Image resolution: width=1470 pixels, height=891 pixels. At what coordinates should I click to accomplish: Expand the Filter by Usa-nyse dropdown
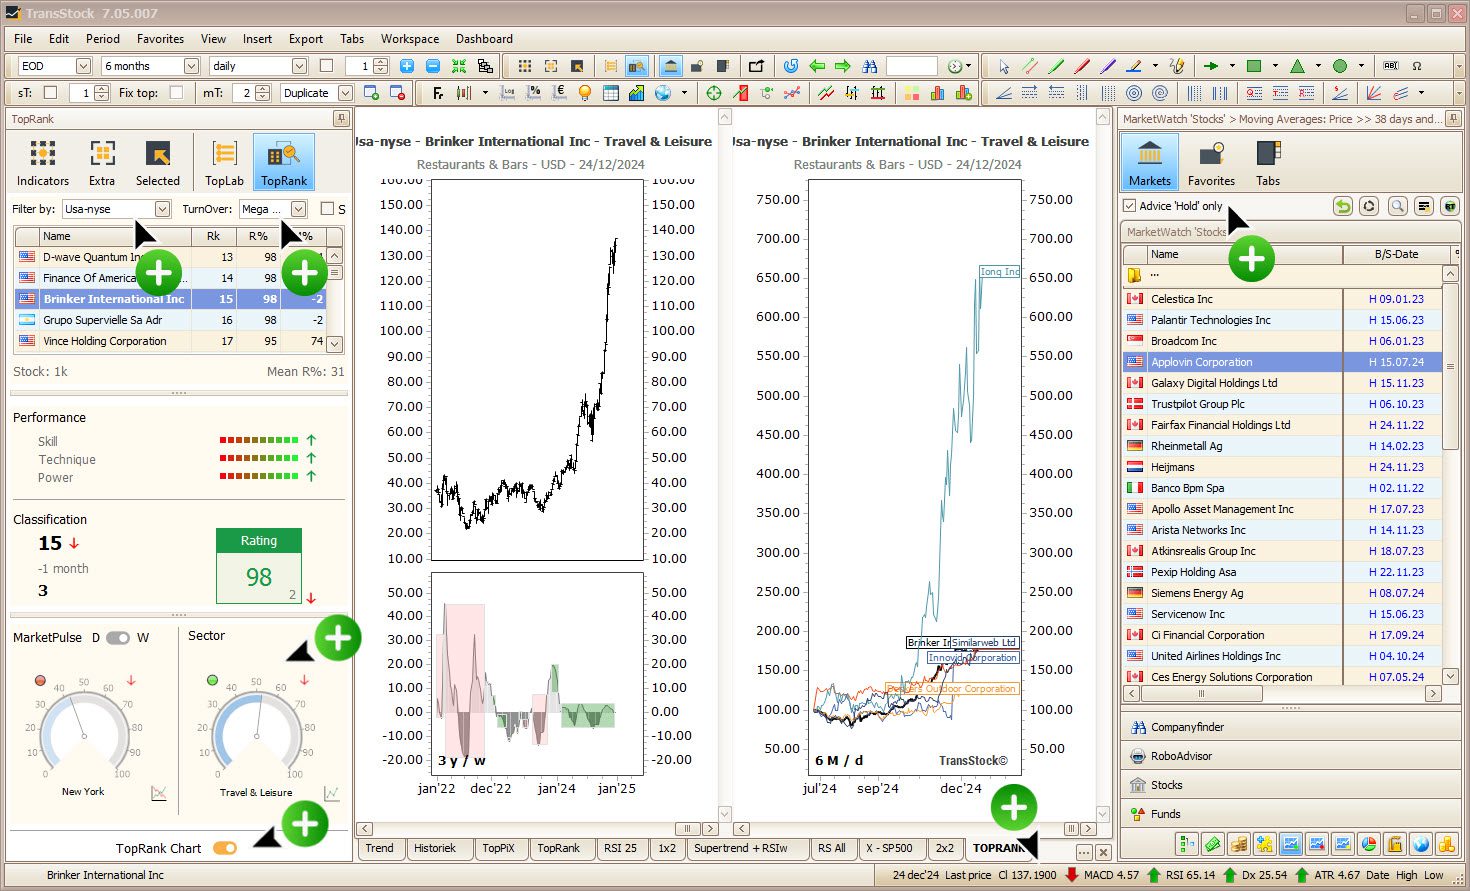tap(163, 209)
